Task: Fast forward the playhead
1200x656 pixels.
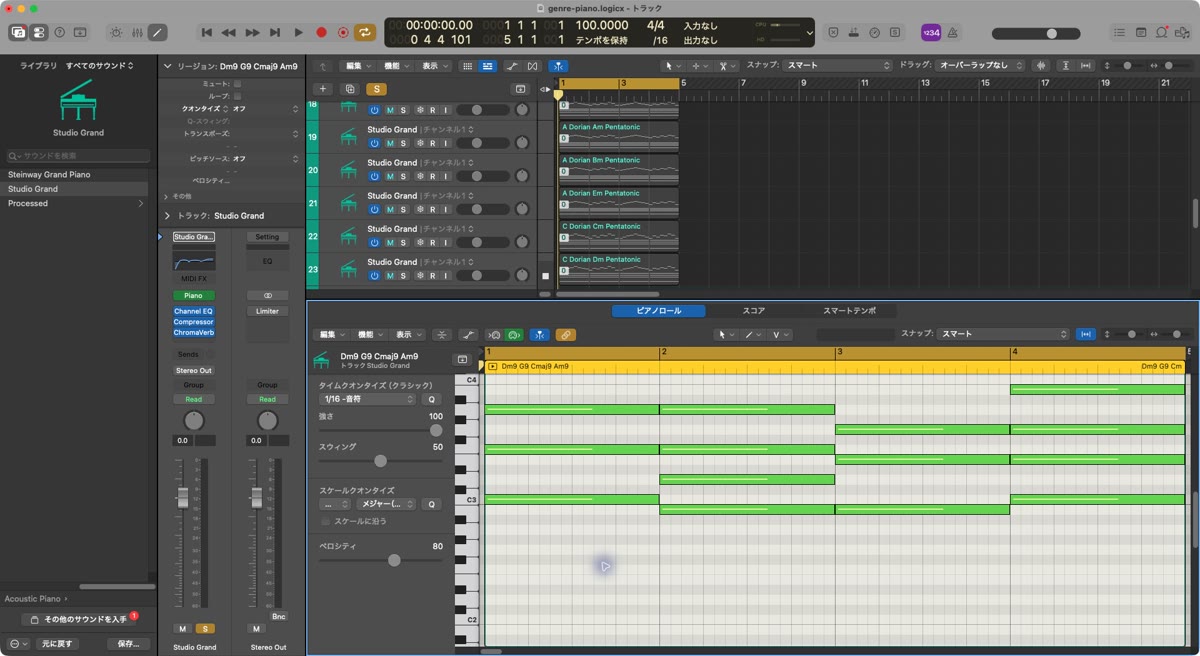Action: [x=252, y=32]
